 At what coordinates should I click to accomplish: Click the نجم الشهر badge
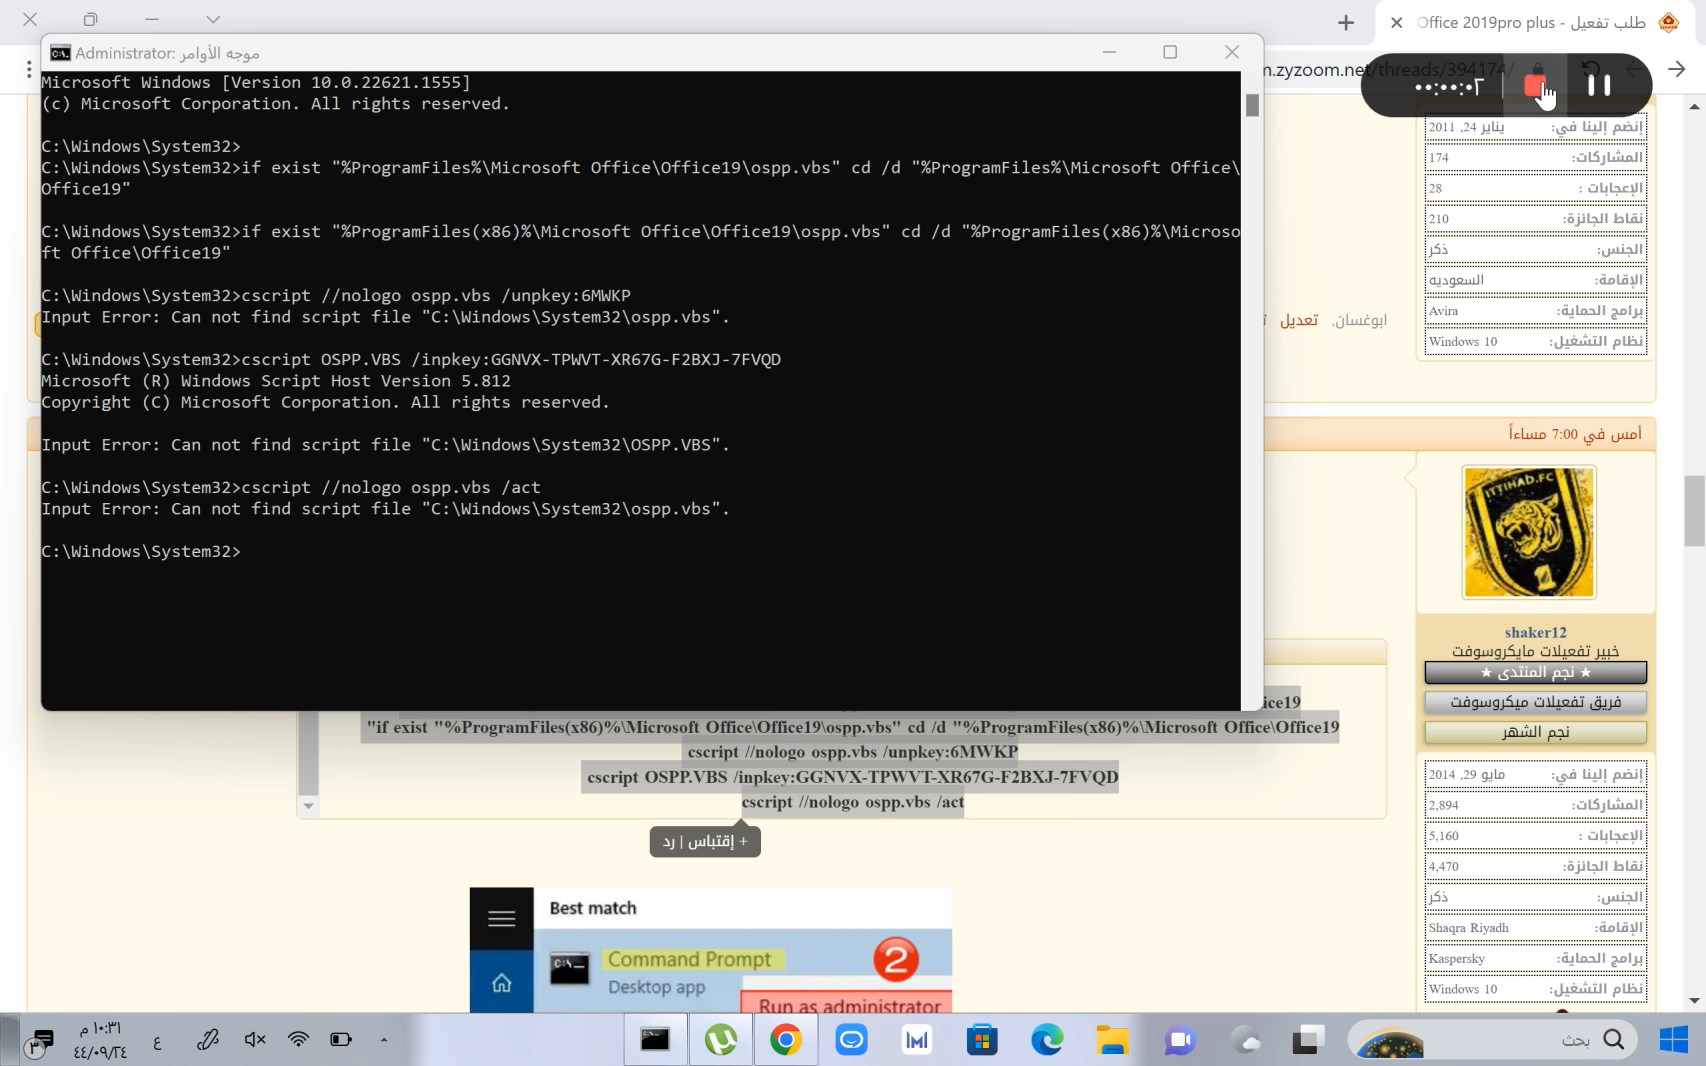[1535, 732]
